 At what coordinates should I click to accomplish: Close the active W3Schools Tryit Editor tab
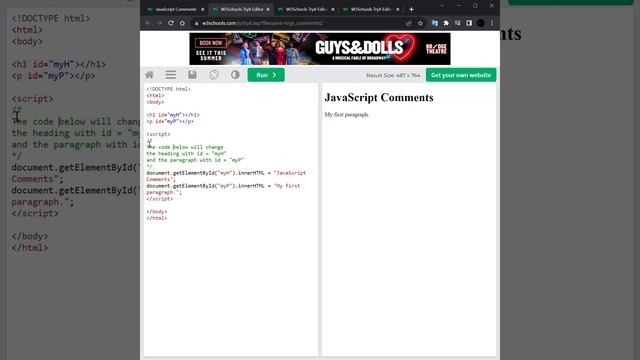tap(268, 9)
